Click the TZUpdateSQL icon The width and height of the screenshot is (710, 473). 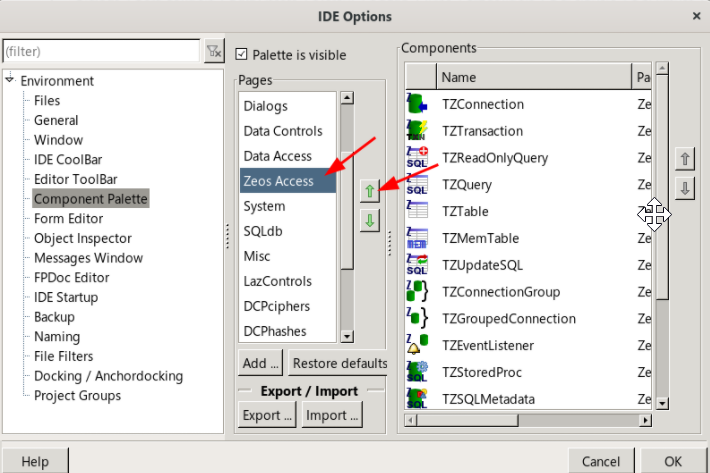click(417, 264)
